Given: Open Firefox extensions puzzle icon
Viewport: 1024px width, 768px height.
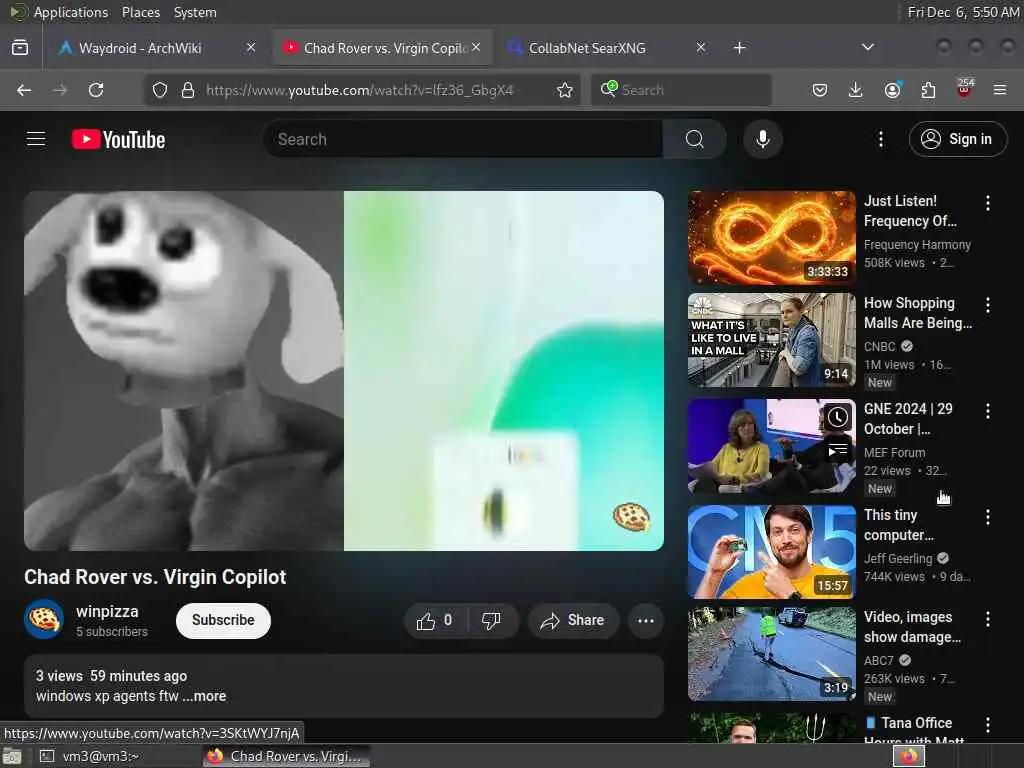Looking at the screenshot, I should pyautogui.click(x=928, y=90).
